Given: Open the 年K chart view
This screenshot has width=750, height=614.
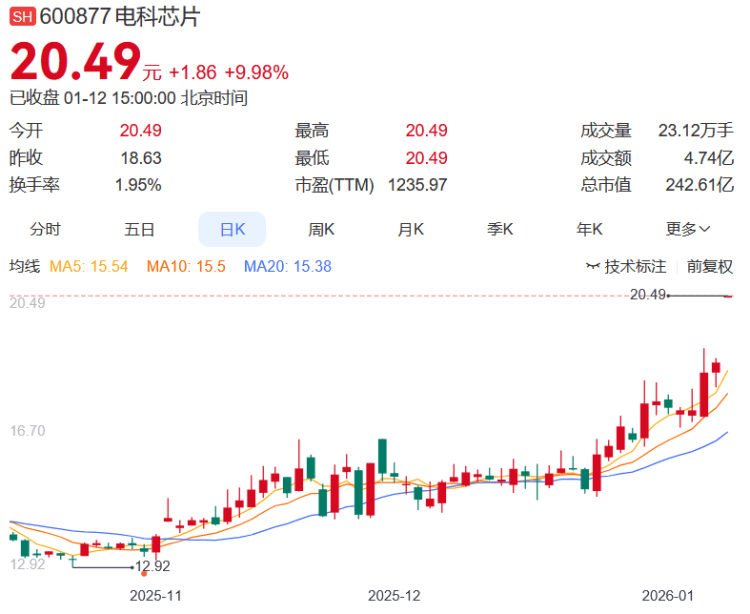Looking at the screenshot, I should (x=589, y=230).
